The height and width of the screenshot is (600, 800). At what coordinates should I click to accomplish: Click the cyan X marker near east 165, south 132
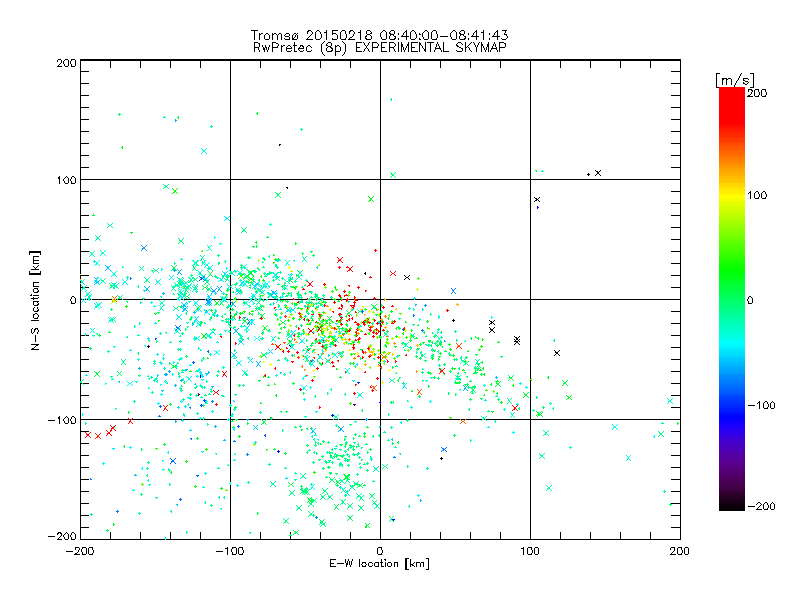click(628, 458)
